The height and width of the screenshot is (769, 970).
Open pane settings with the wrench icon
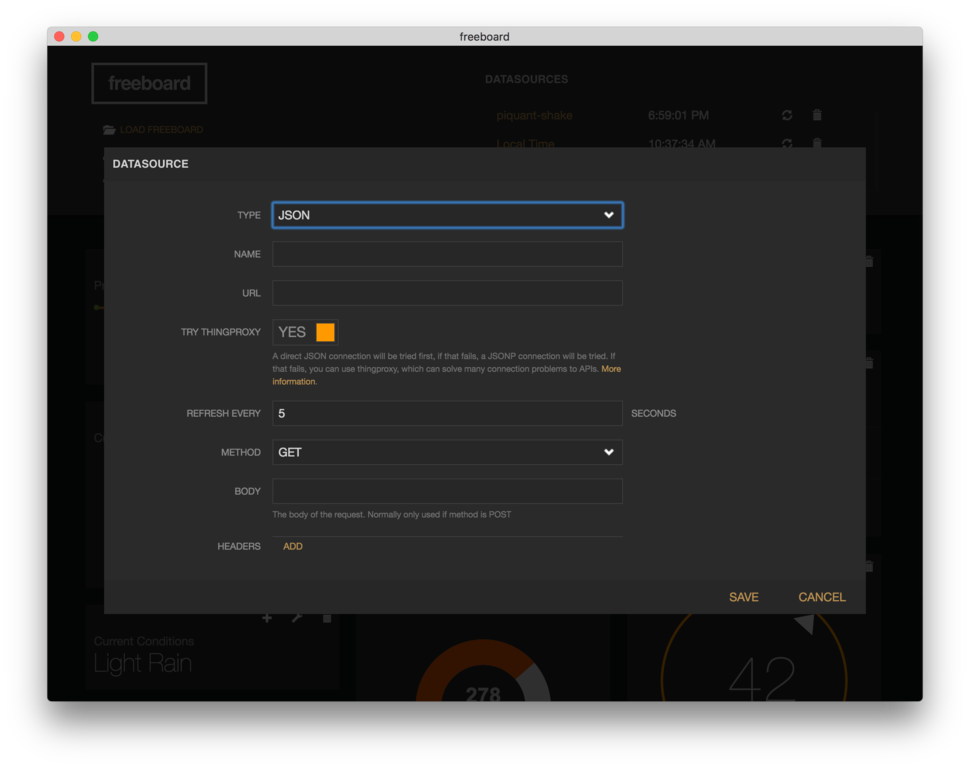(296, 618)
